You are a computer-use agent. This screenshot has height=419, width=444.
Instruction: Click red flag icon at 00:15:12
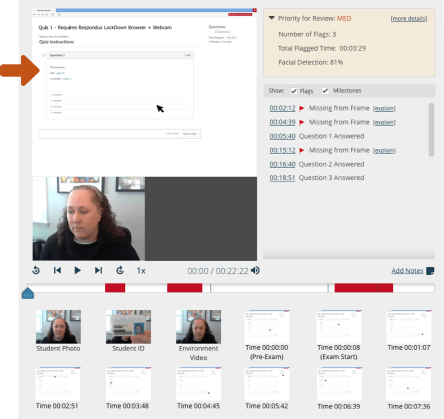(x=302, y=150)
